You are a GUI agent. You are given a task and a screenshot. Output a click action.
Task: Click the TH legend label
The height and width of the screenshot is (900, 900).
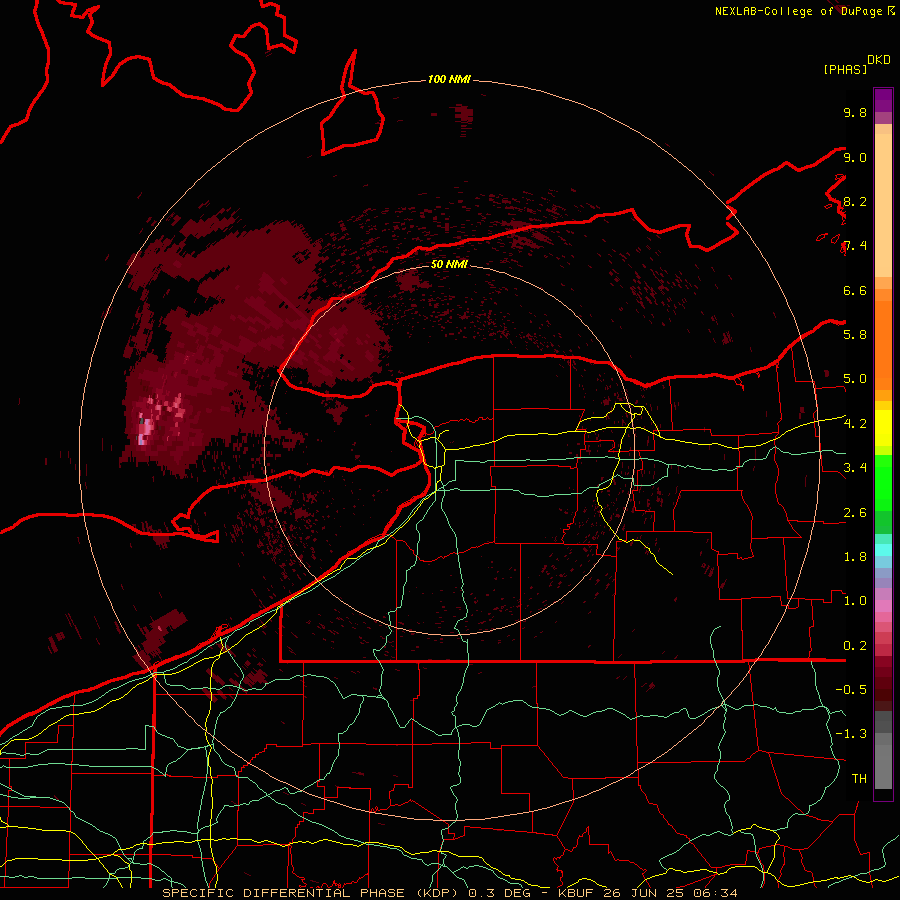859,779
